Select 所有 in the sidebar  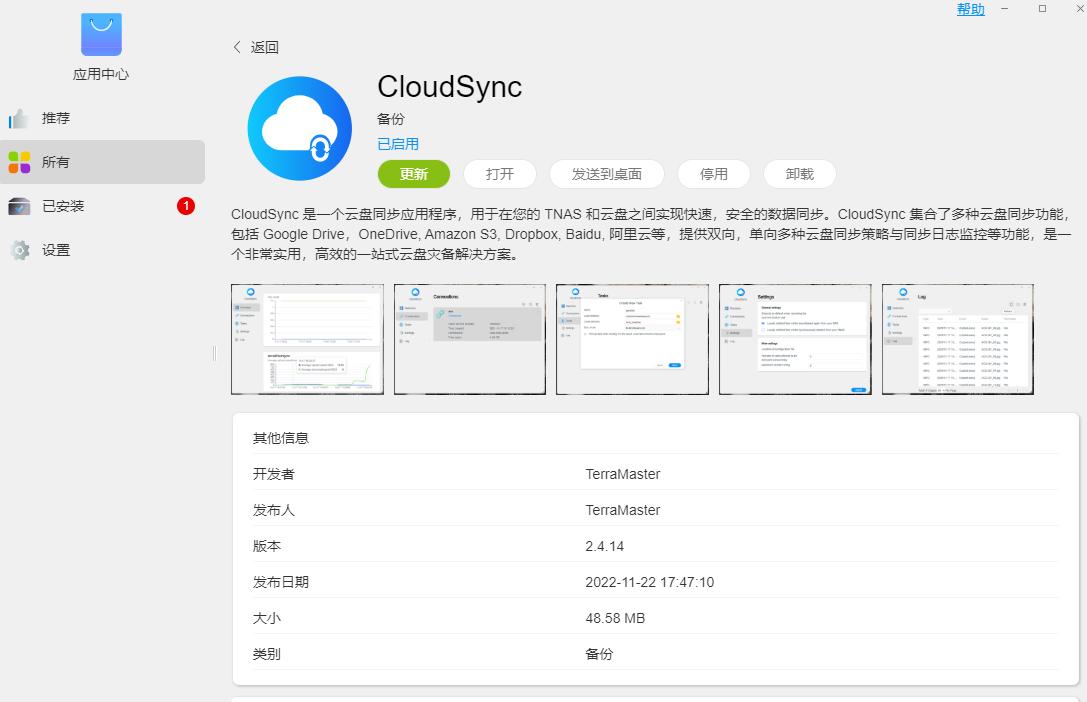click(55, 162)
